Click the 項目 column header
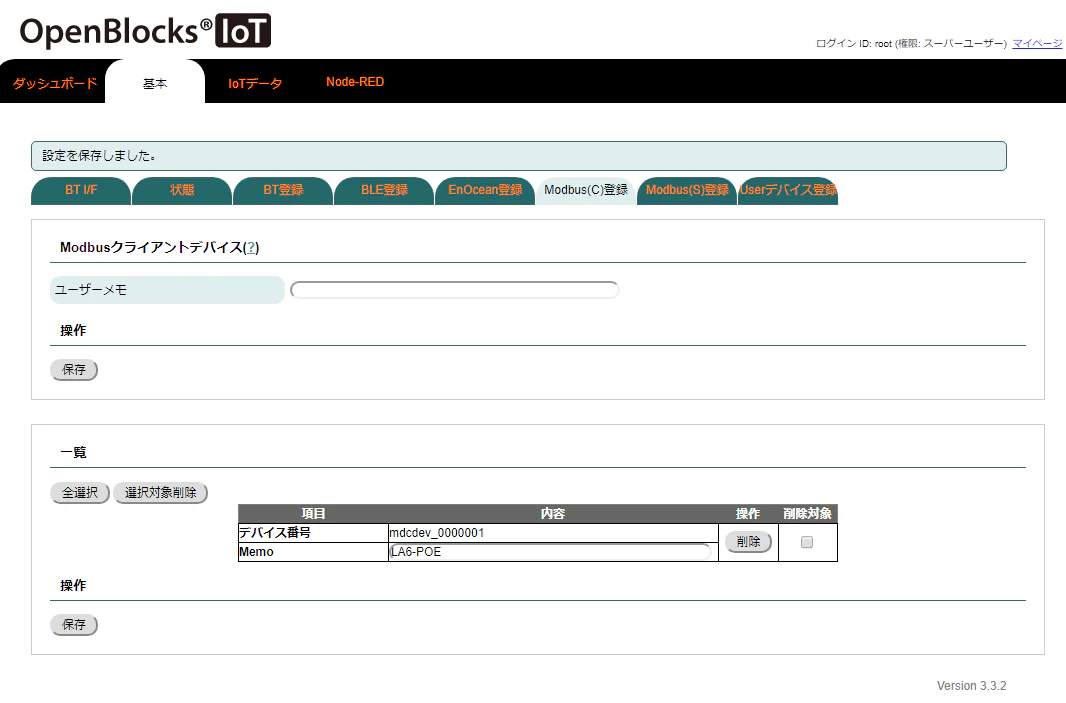The width and height of the screenshot is (1066, 703). [313, 513]
